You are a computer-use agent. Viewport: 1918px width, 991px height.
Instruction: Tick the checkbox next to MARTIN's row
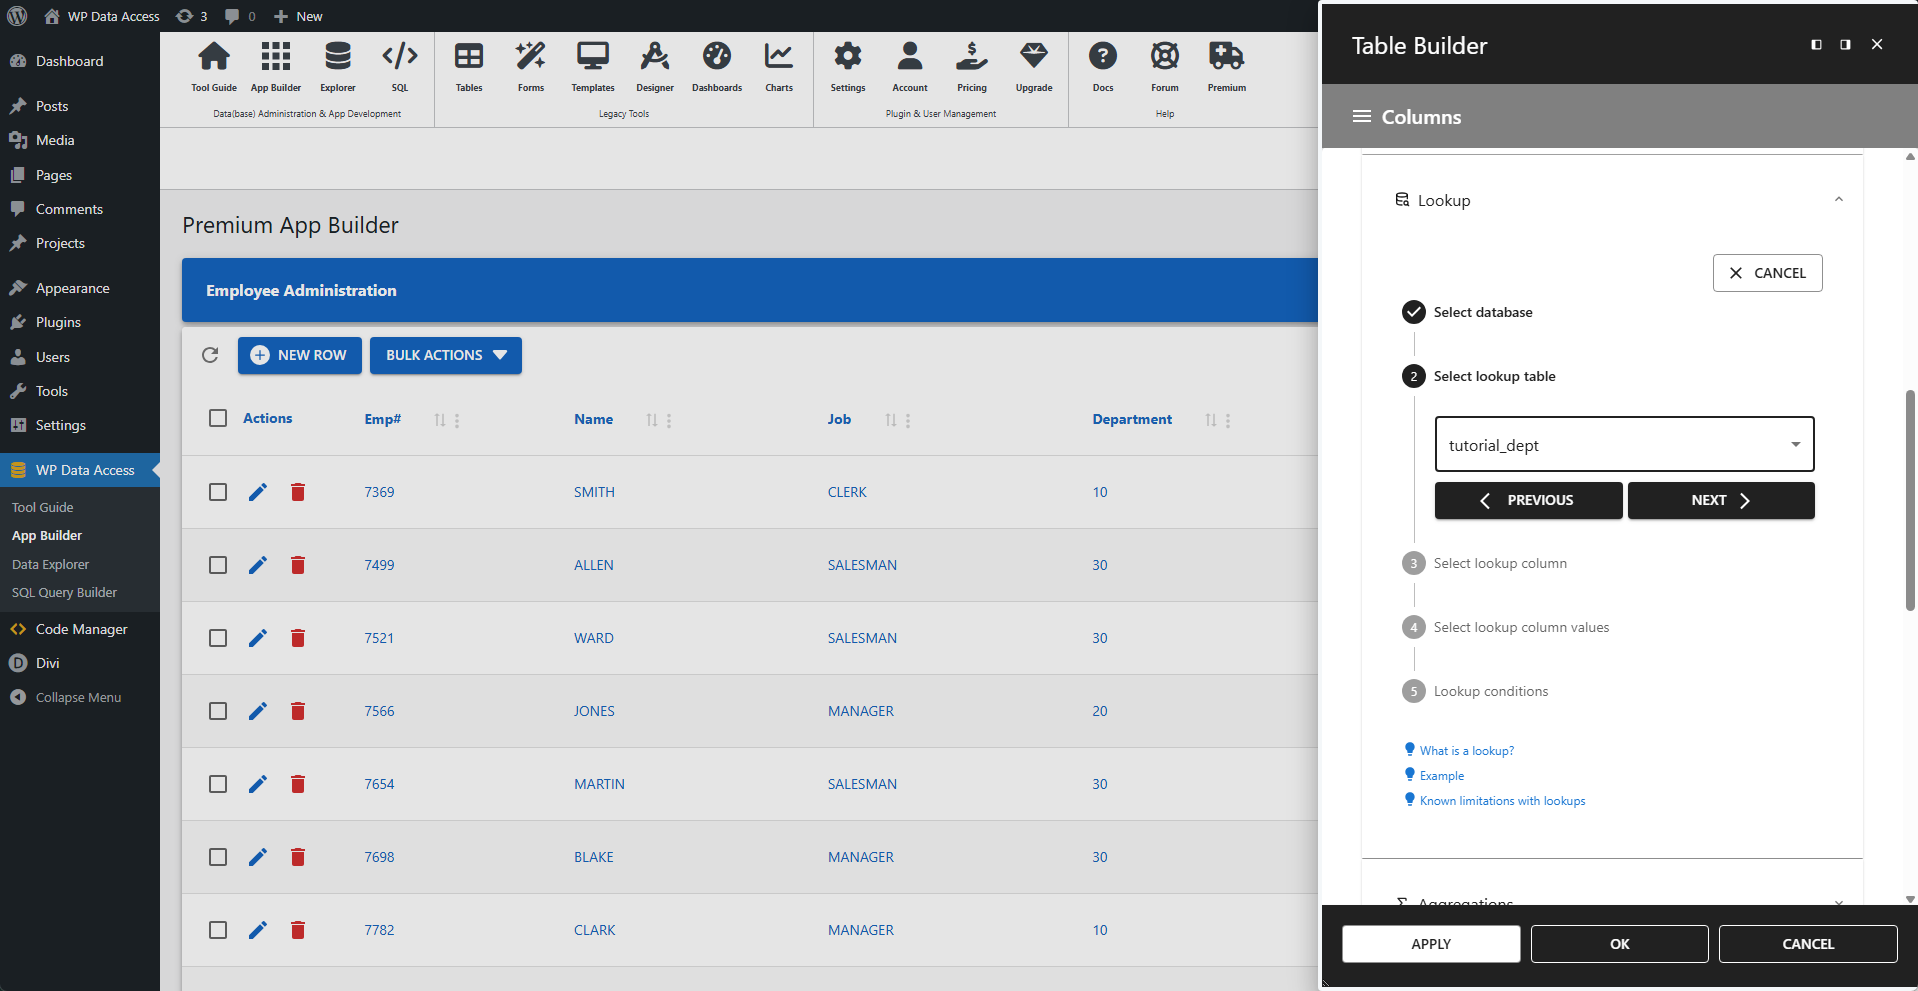tap(217, 784)
